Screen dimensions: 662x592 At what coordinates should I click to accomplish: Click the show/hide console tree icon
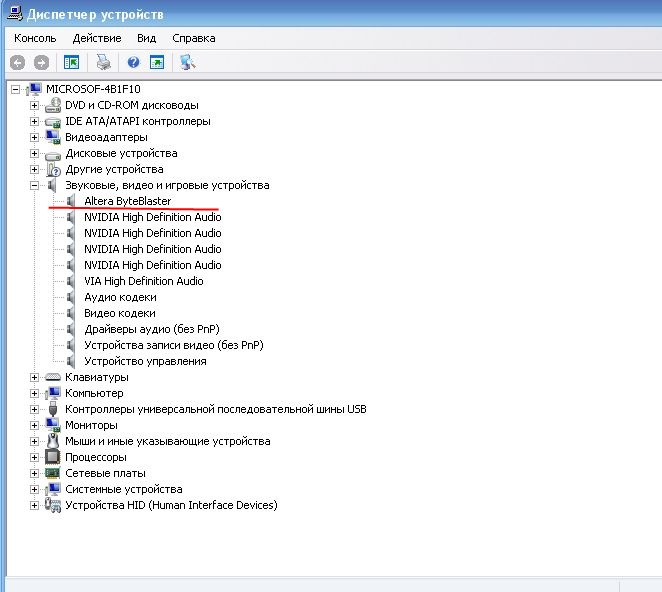pos(71,62)
